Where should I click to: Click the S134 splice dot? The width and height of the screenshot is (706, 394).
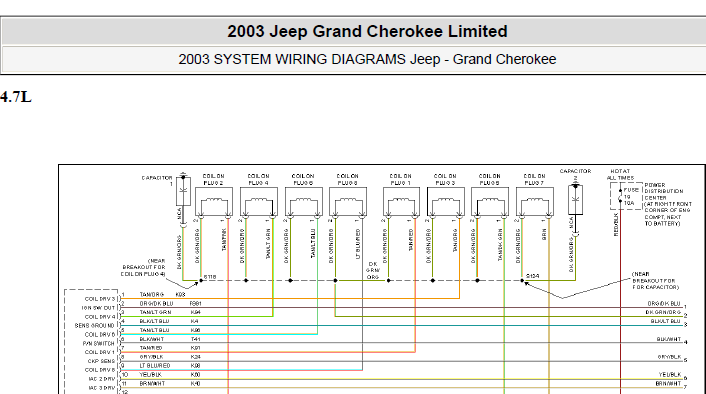522,281
